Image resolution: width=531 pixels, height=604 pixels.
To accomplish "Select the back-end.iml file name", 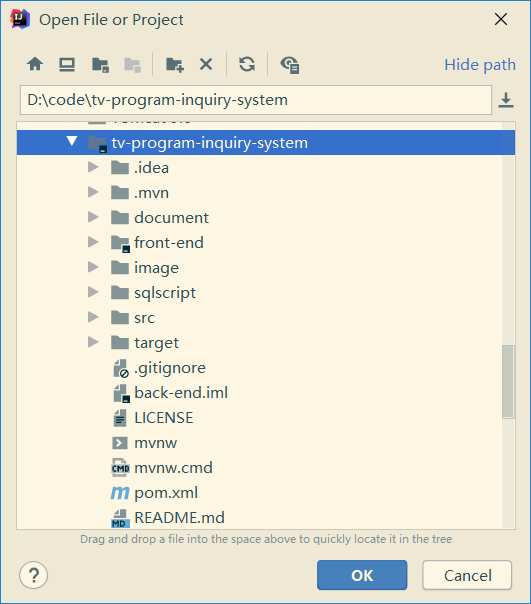I will point(181,393).
